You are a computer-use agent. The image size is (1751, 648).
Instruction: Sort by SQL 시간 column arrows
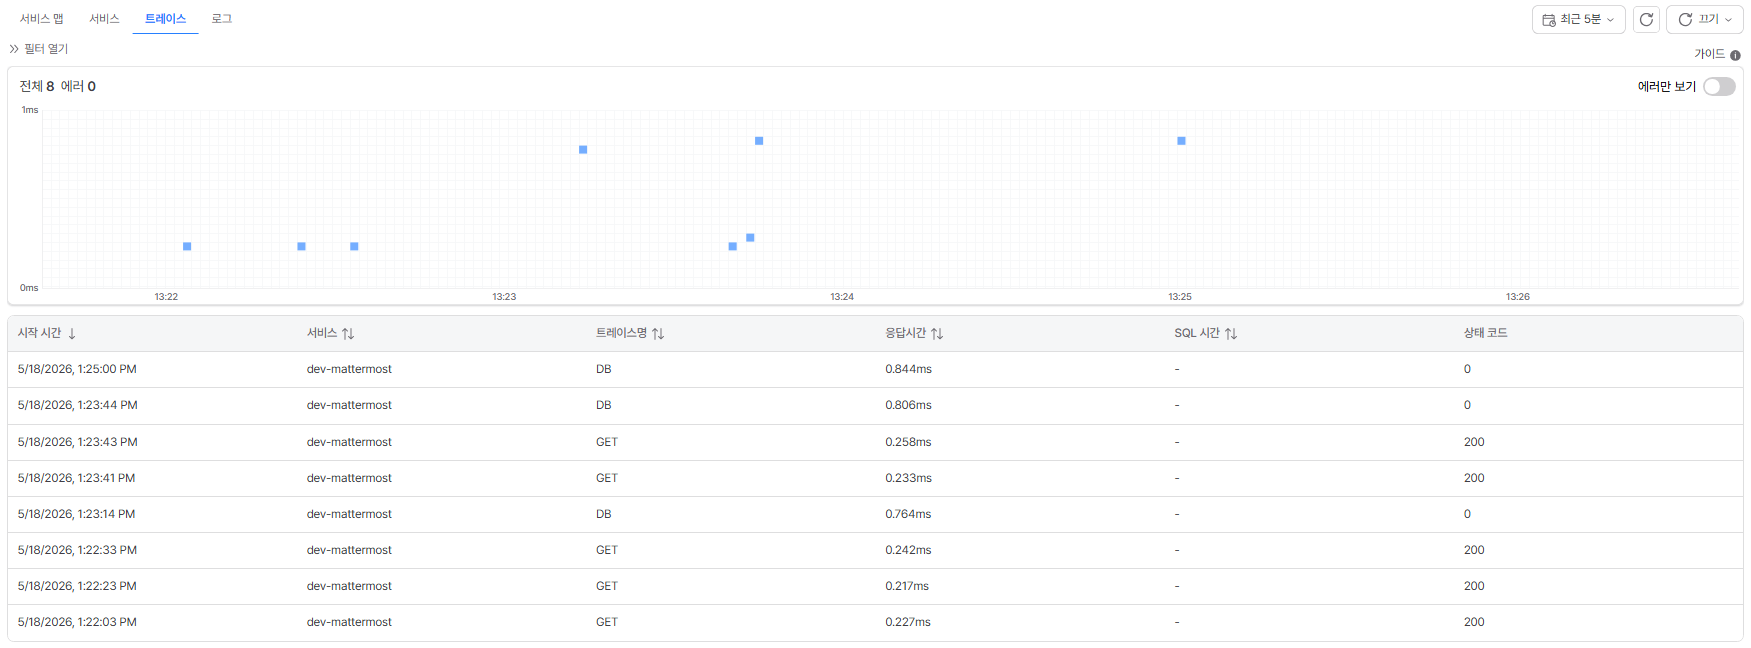[1231, 334]
